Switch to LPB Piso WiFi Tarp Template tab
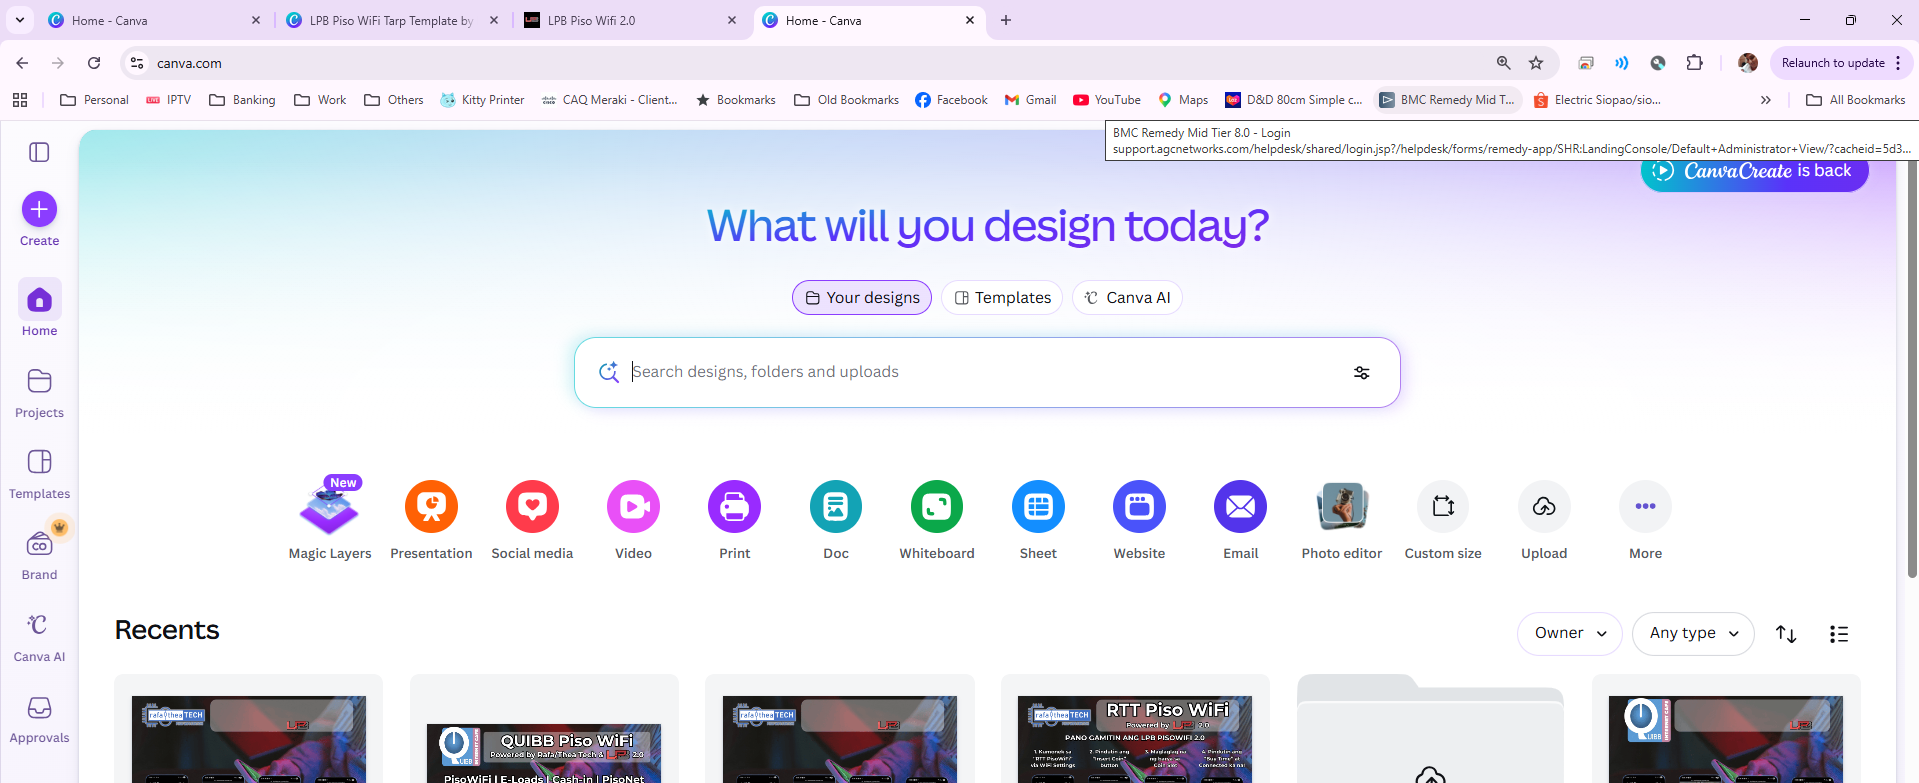 pyautogui.click(x=390, y=20)
